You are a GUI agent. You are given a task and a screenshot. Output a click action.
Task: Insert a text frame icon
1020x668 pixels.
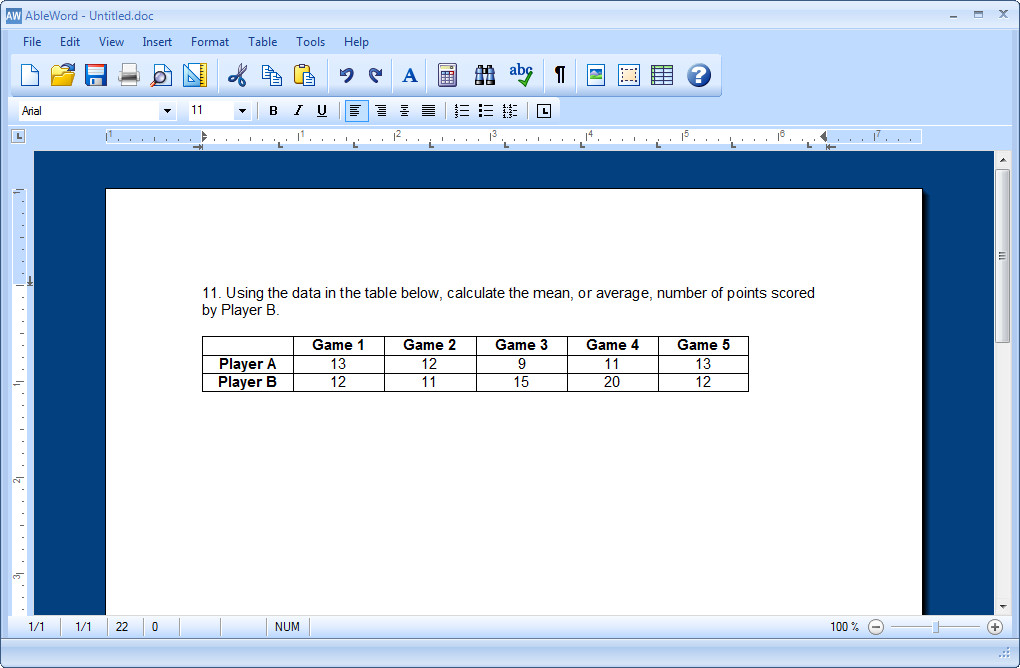coord(628,75)
